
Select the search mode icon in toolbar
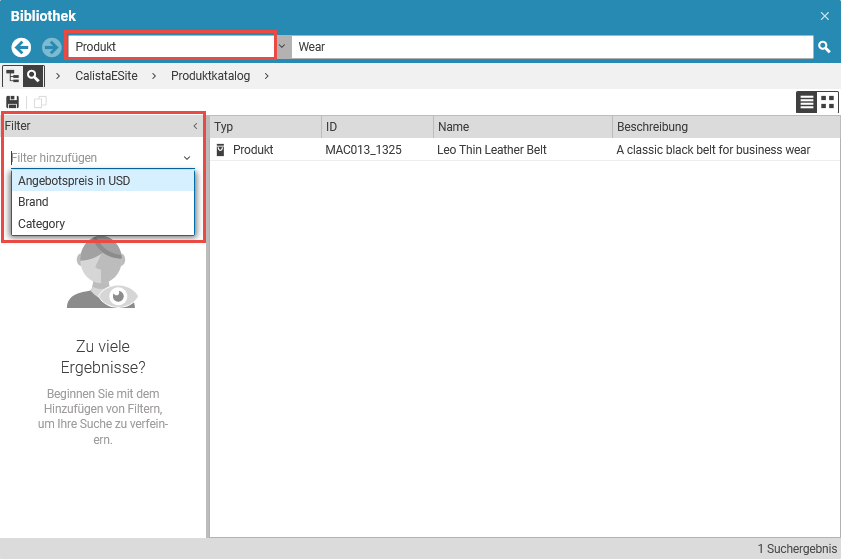[x=33, y=76]
